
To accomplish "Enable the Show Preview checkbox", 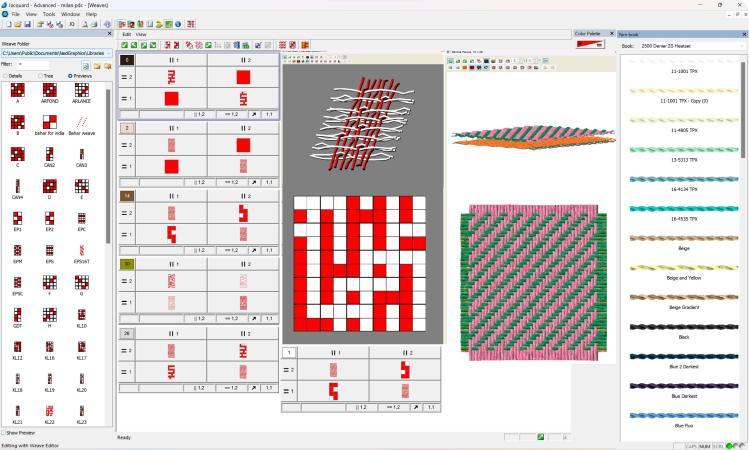I will (x=5, y=433).
